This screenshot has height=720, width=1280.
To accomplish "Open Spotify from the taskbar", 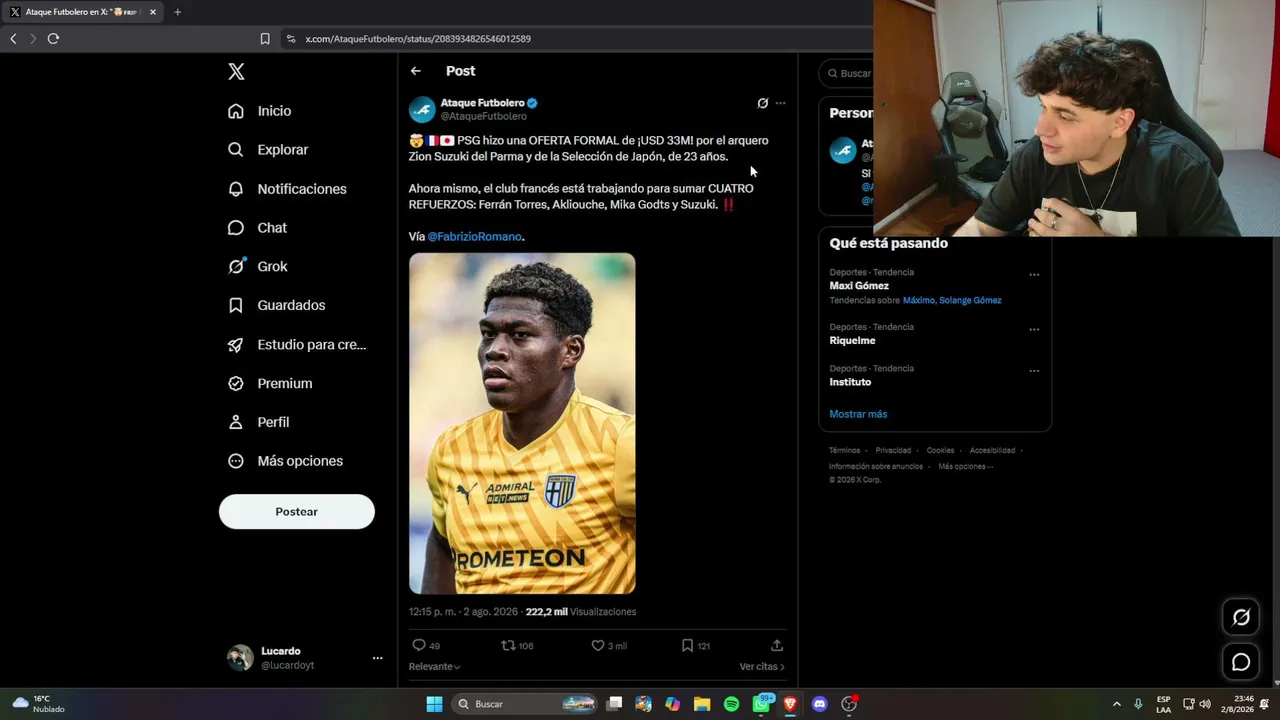I will coord(732,704).
